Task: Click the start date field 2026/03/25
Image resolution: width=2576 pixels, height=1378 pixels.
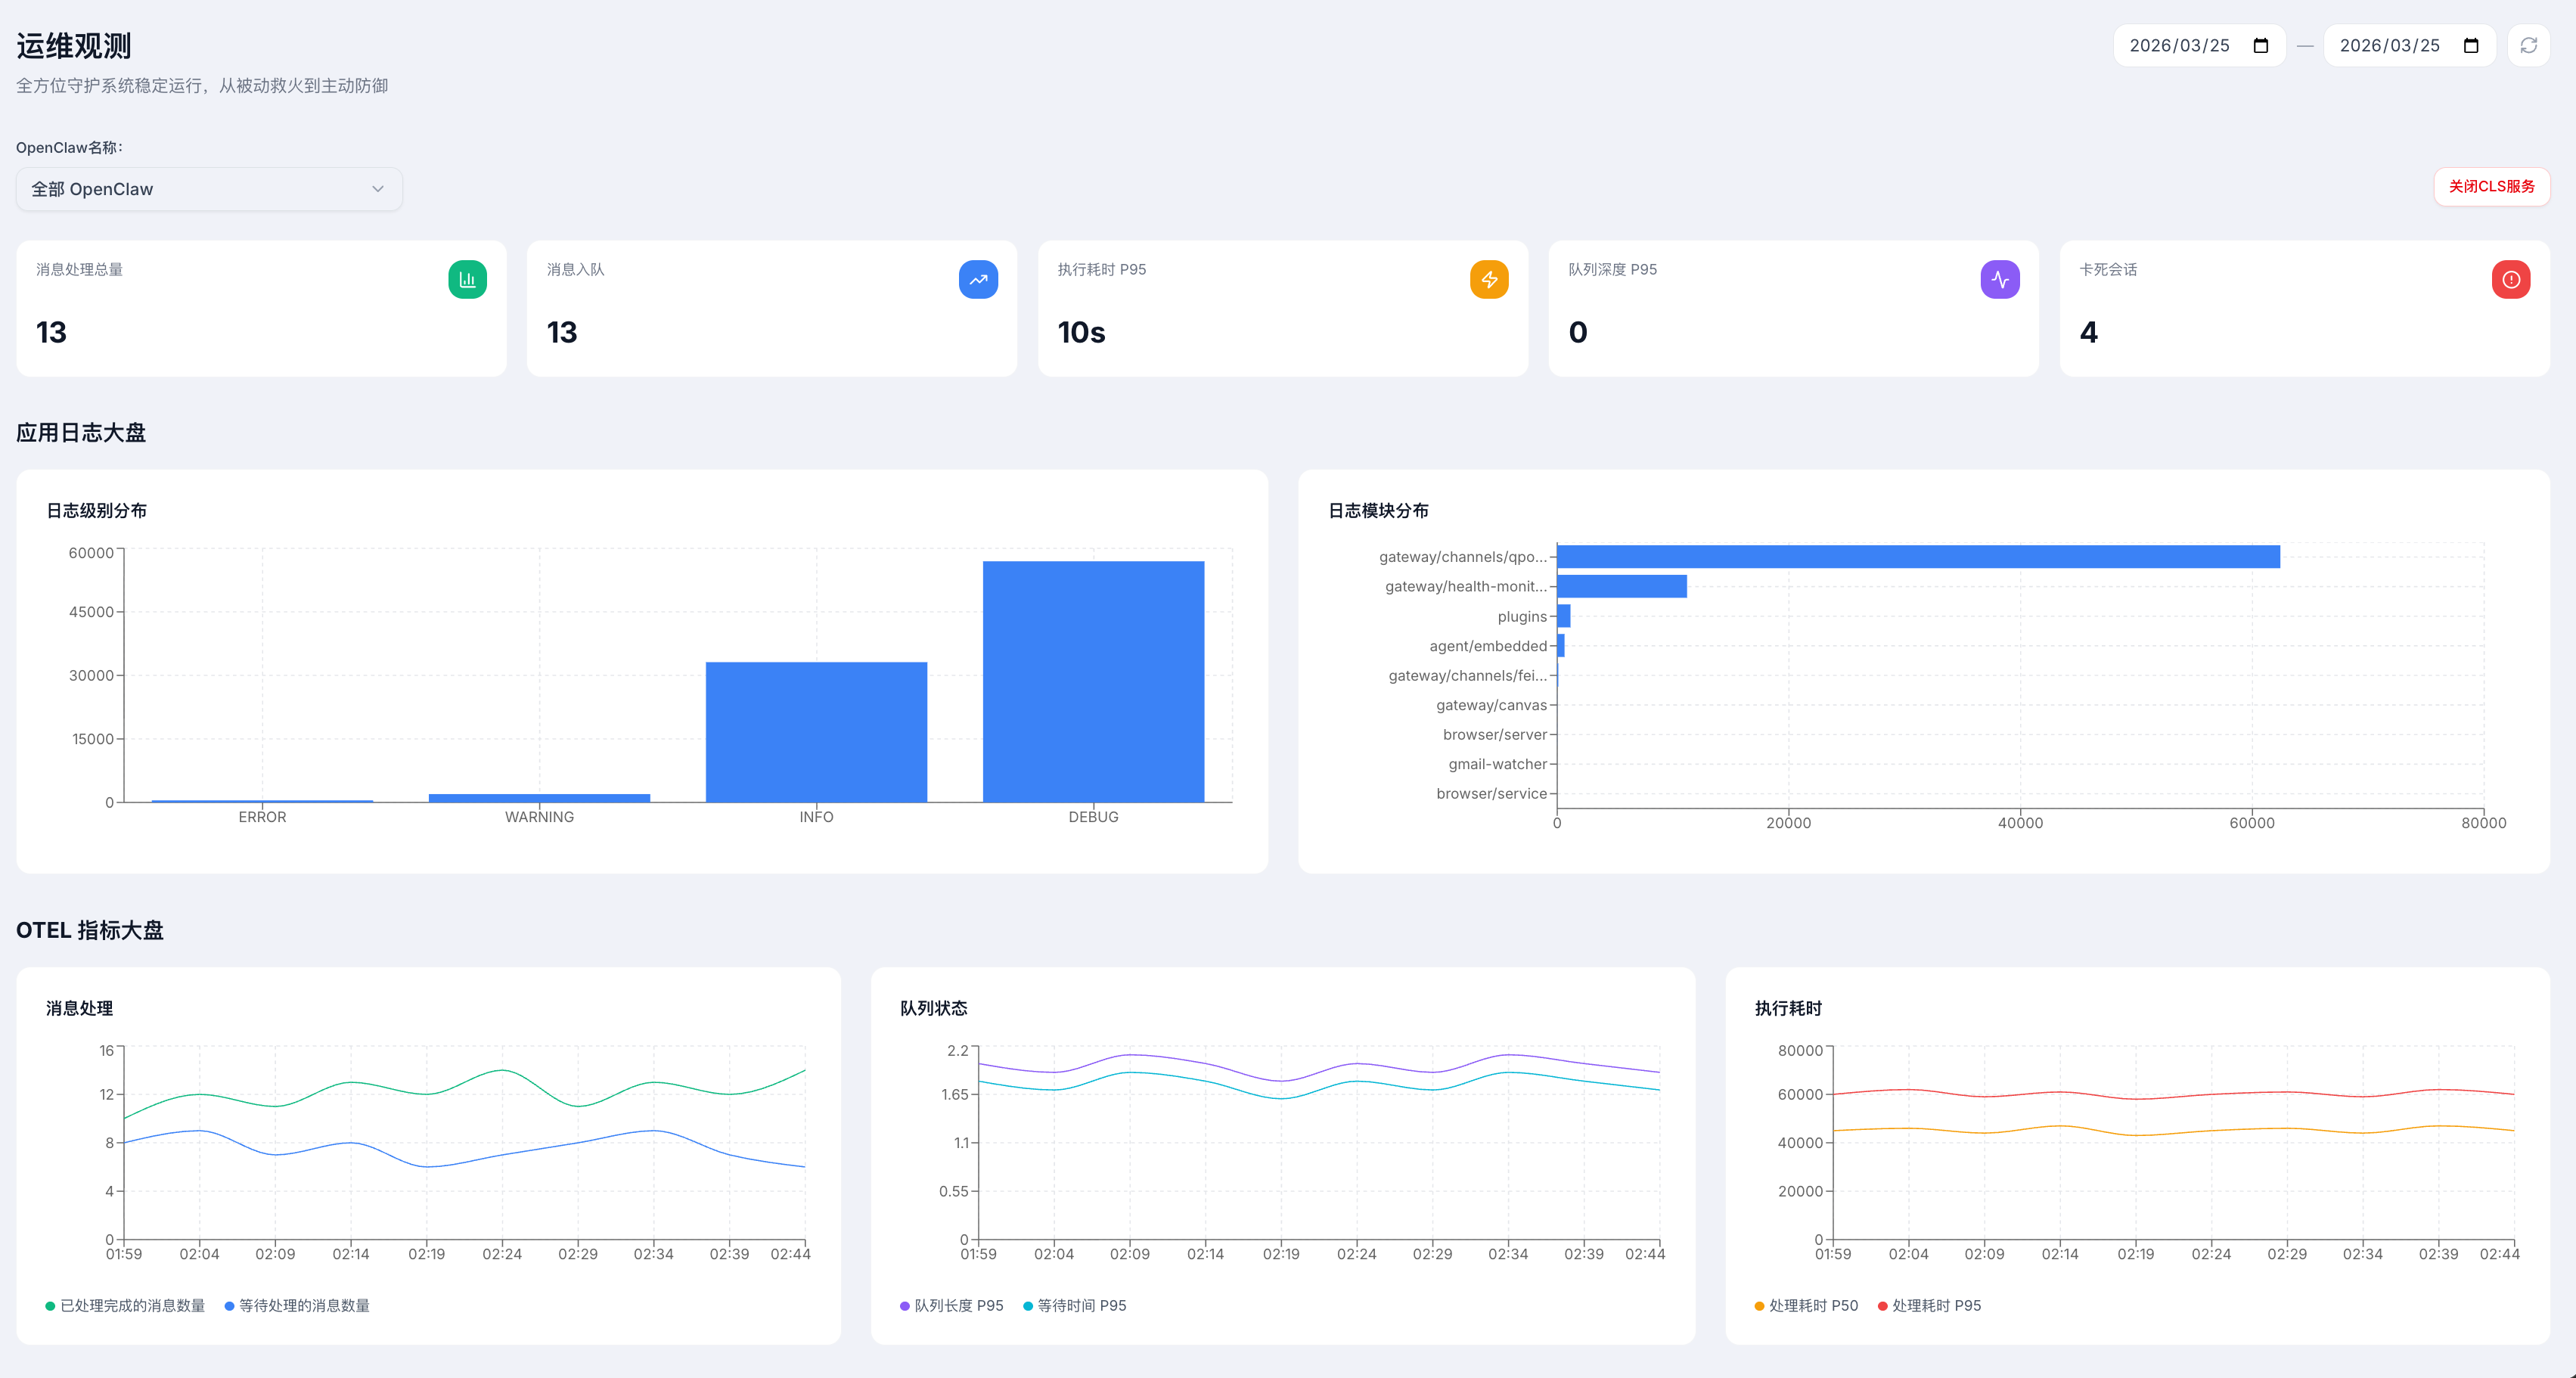Action: pos(2179,46)
